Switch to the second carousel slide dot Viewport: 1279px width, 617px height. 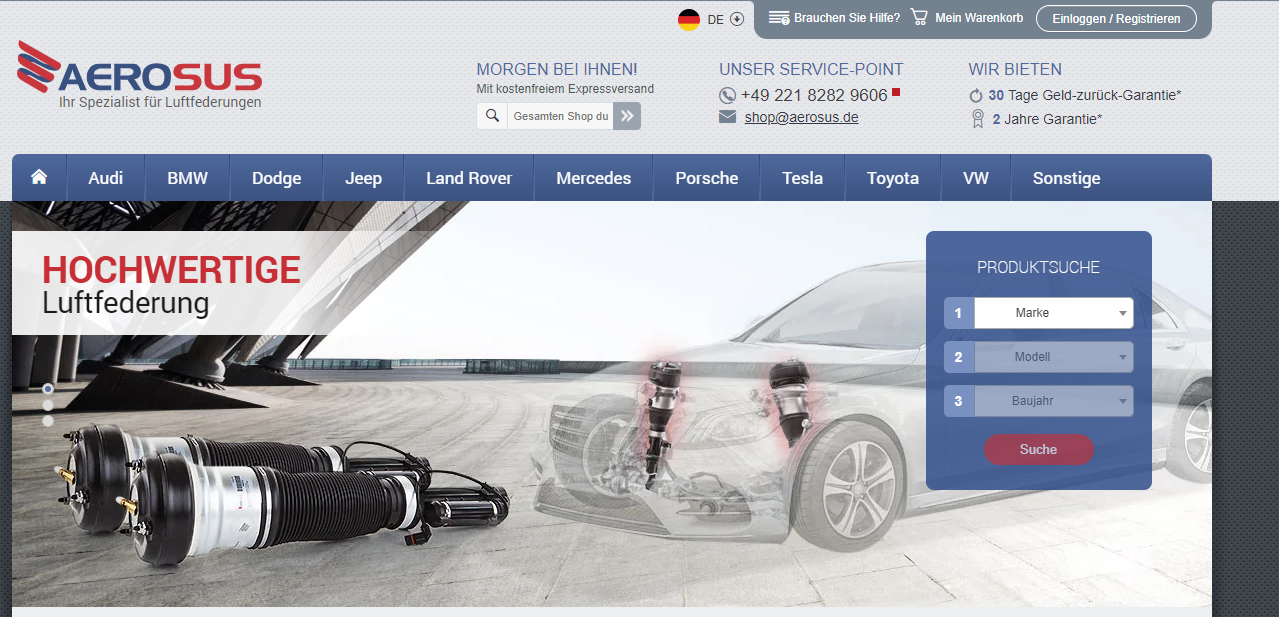(48, 405)
